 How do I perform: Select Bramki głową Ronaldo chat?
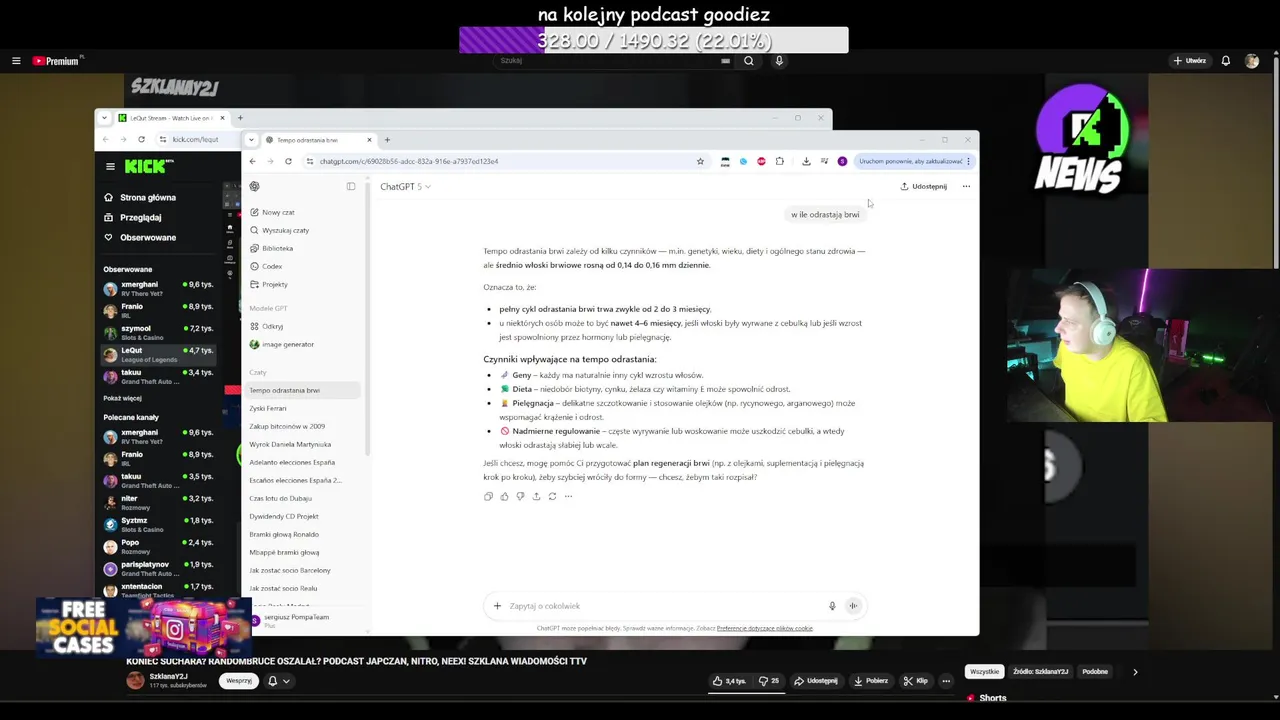click(x=284, y=534)
